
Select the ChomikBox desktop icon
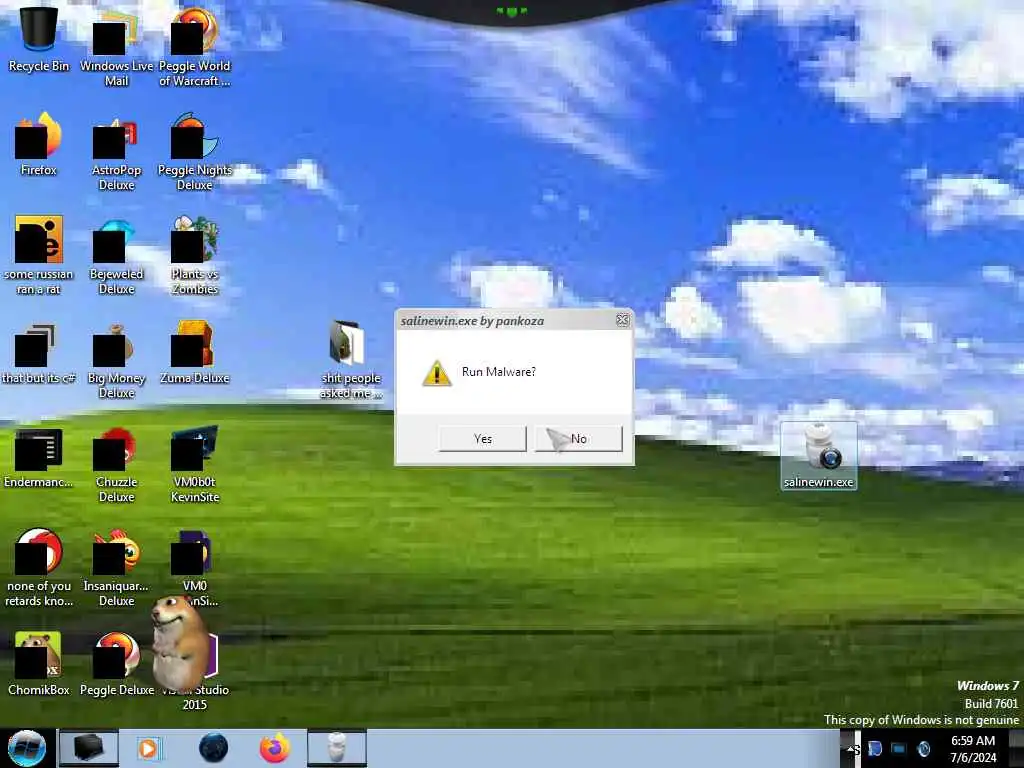39,665
